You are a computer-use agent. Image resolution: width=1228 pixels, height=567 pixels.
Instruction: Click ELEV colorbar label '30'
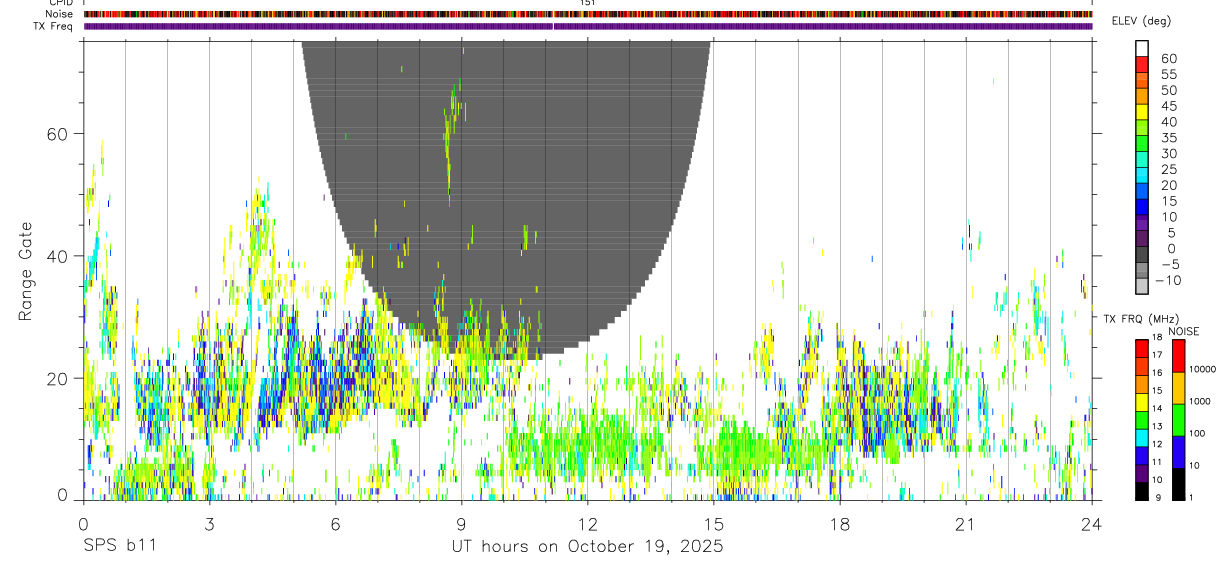click(x=1169, y=154)
